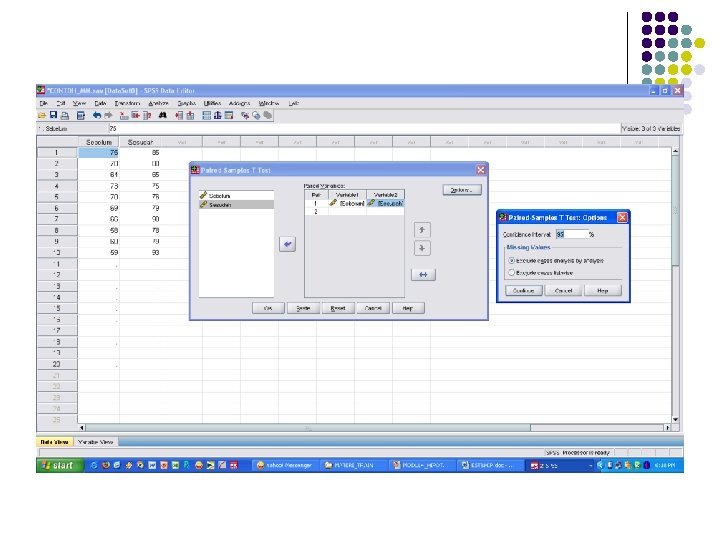720x540 pixels.
Task: Click the Select Cases toolbar icon
Action: (x=229, y=115)
